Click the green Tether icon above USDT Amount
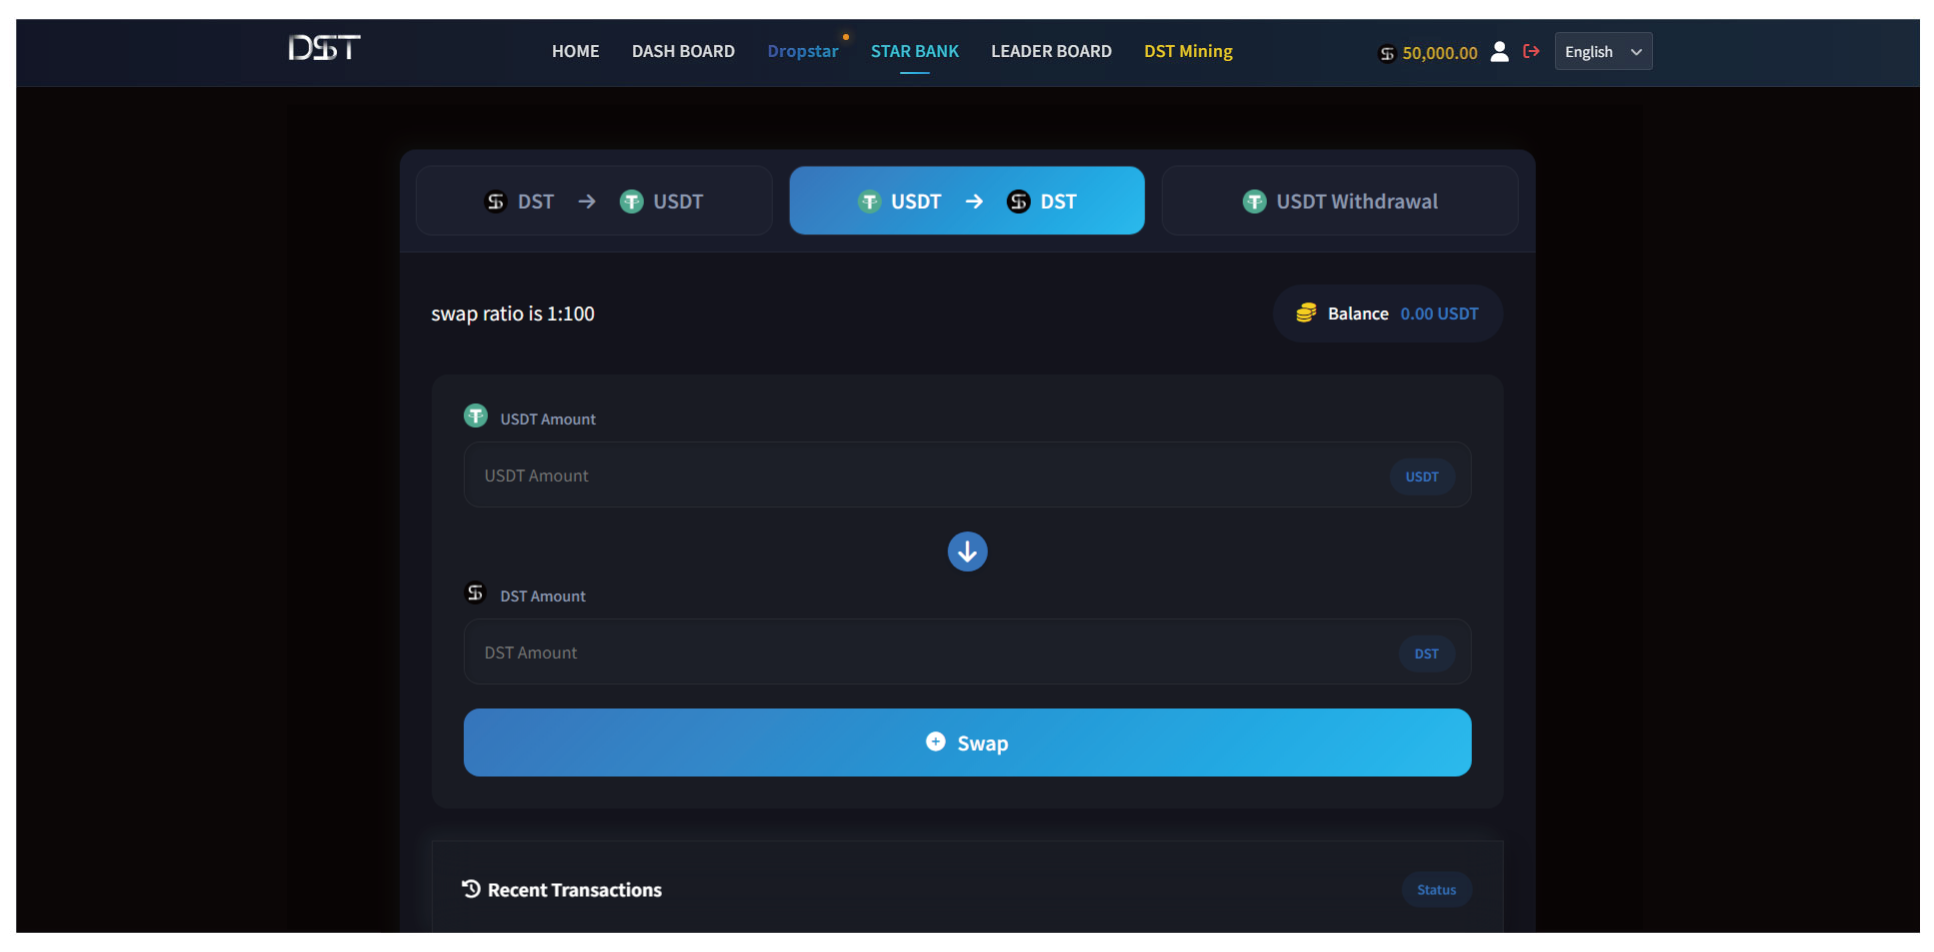 (x=476, y=416)
